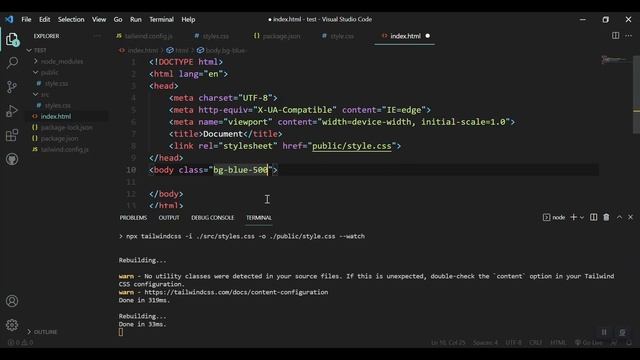640x360 pixels.
Task: Select the index.html editor tab
Action: tap(405, 36)
